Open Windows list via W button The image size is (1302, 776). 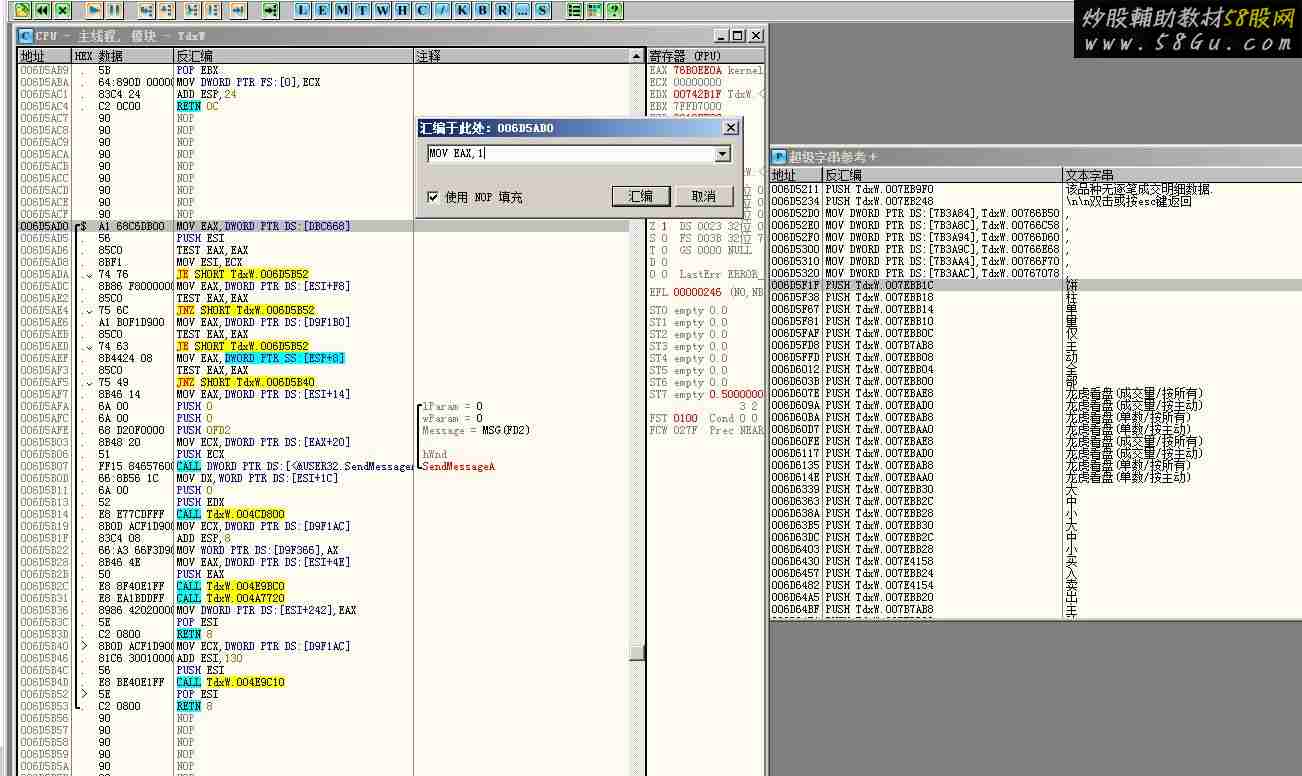pyautogui.click(x=382, y=10)
